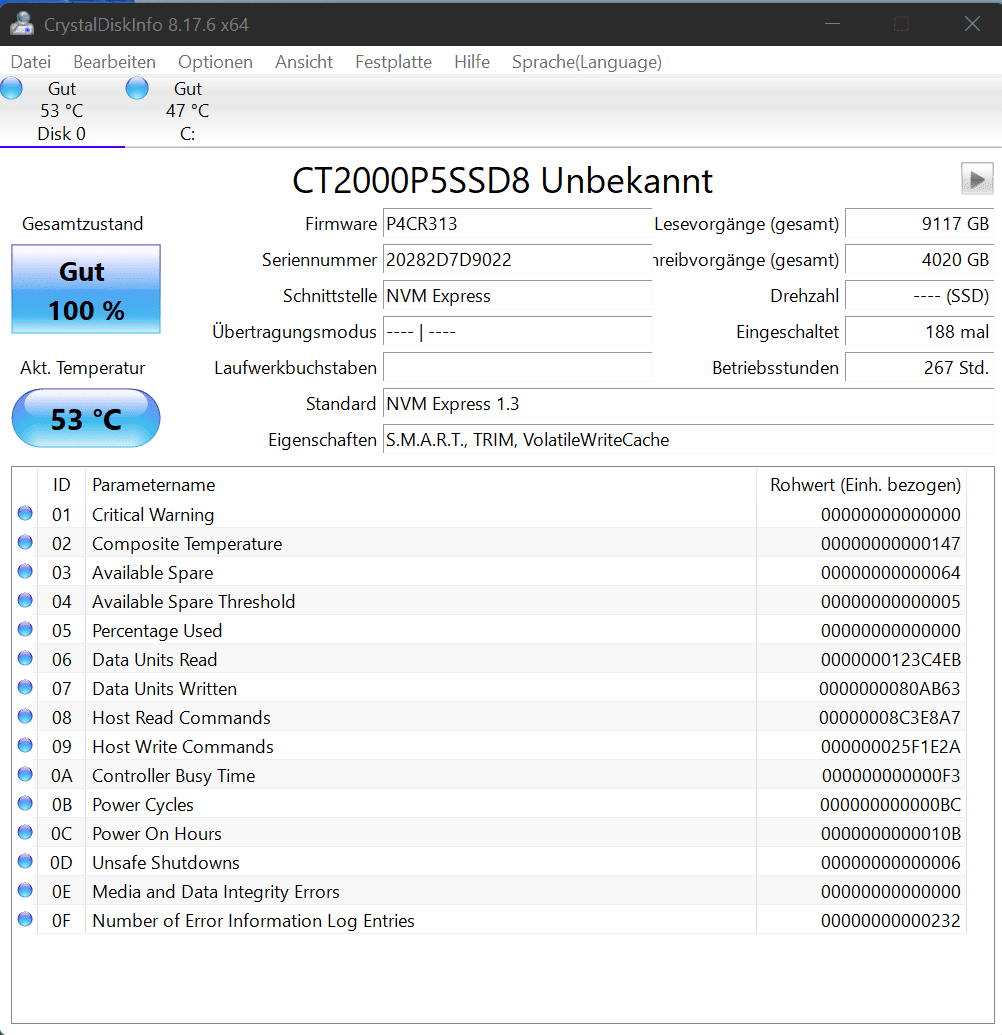Click status dot for Unsafe Shutdowns row
The image size is (1002, 1035).
pyautogui.click(x=25, y=861)
